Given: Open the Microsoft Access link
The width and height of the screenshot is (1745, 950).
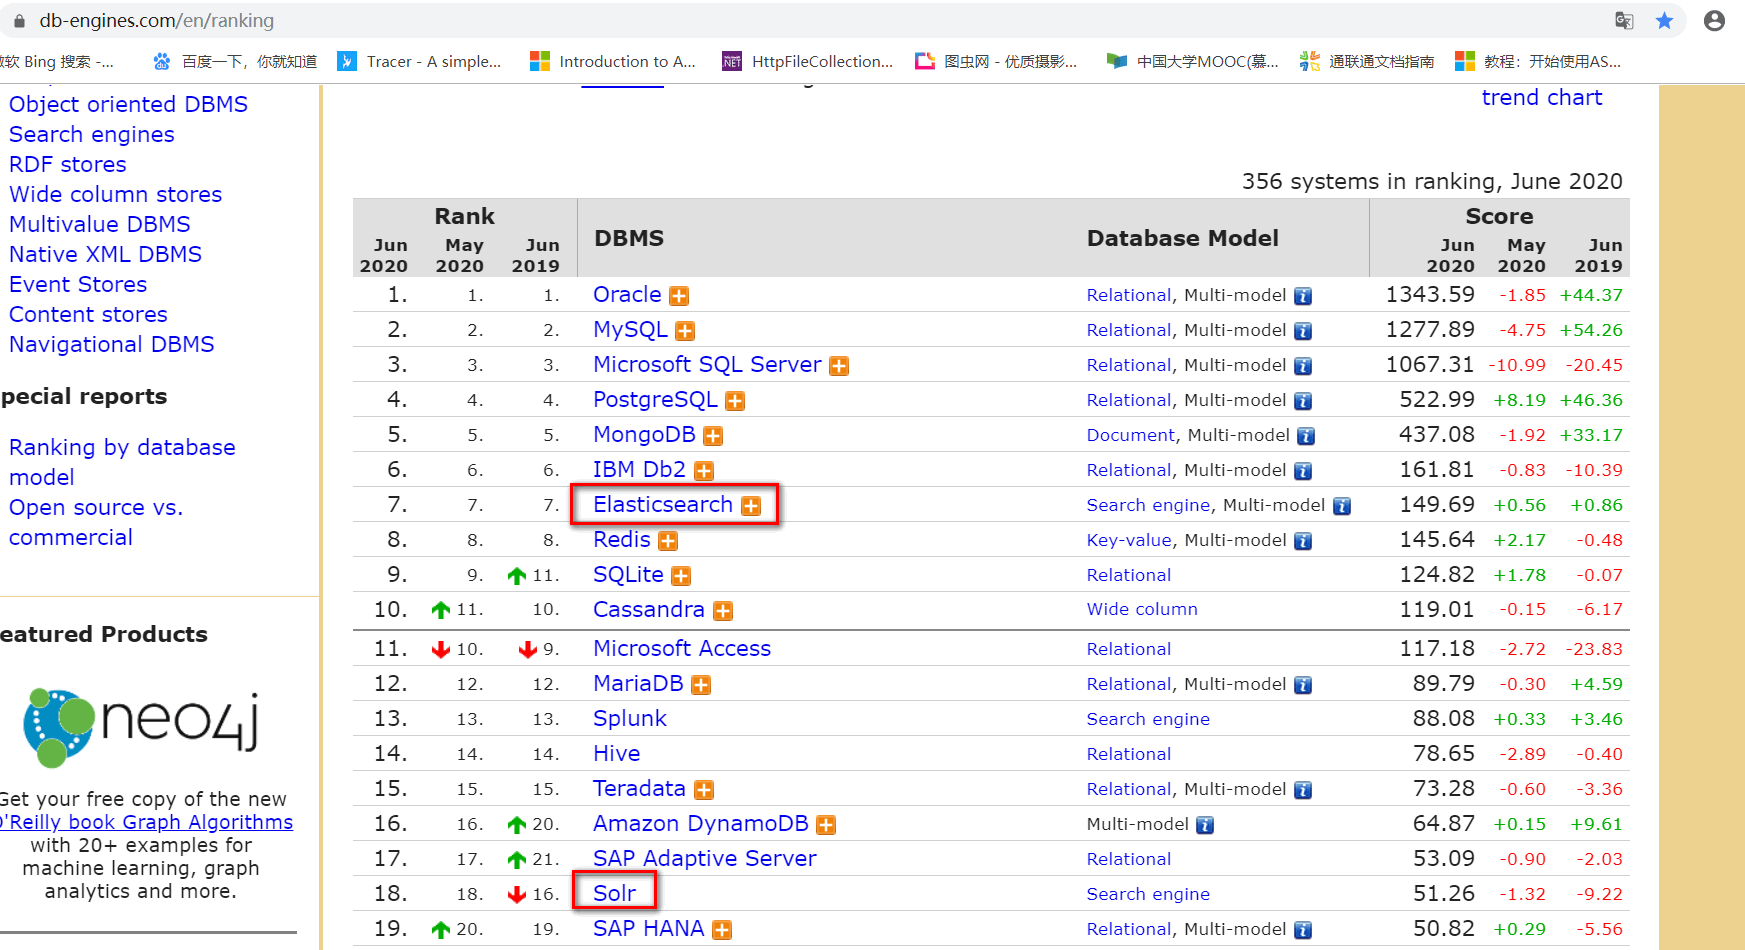Looking at the screenshot, I should [682, 649].
